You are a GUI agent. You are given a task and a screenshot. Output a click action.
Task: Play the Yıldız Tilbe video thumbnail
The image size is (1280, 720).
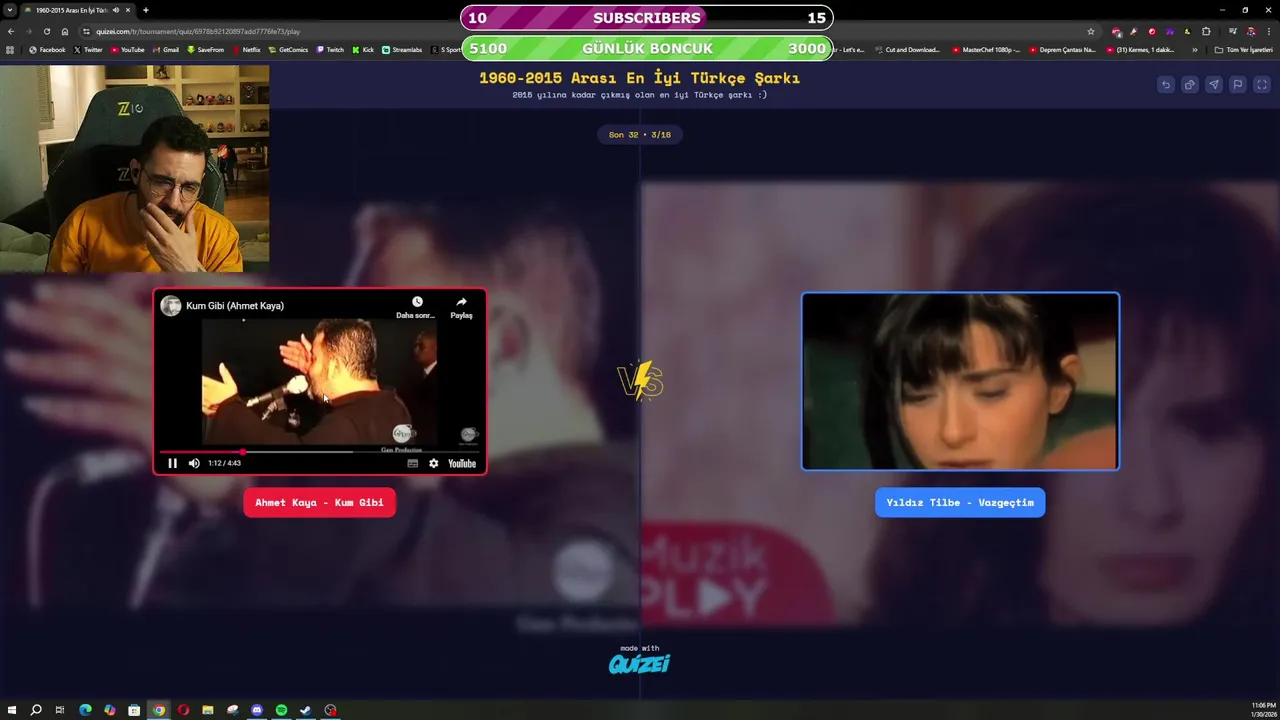[x=960, y=381]
